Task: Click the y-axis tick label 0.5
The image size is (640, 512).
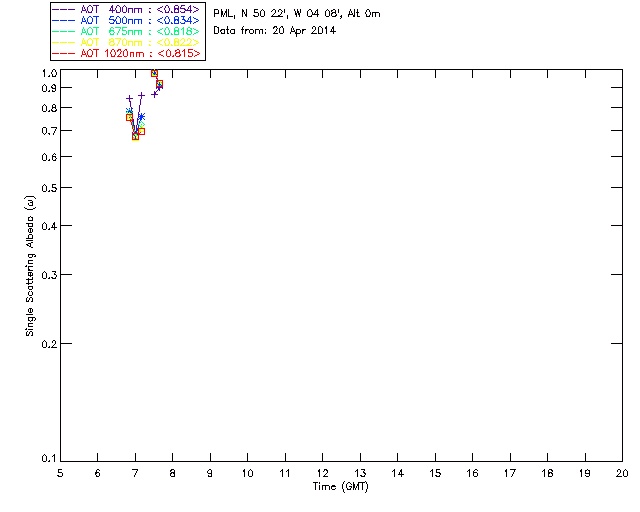Action: (49, 188)
